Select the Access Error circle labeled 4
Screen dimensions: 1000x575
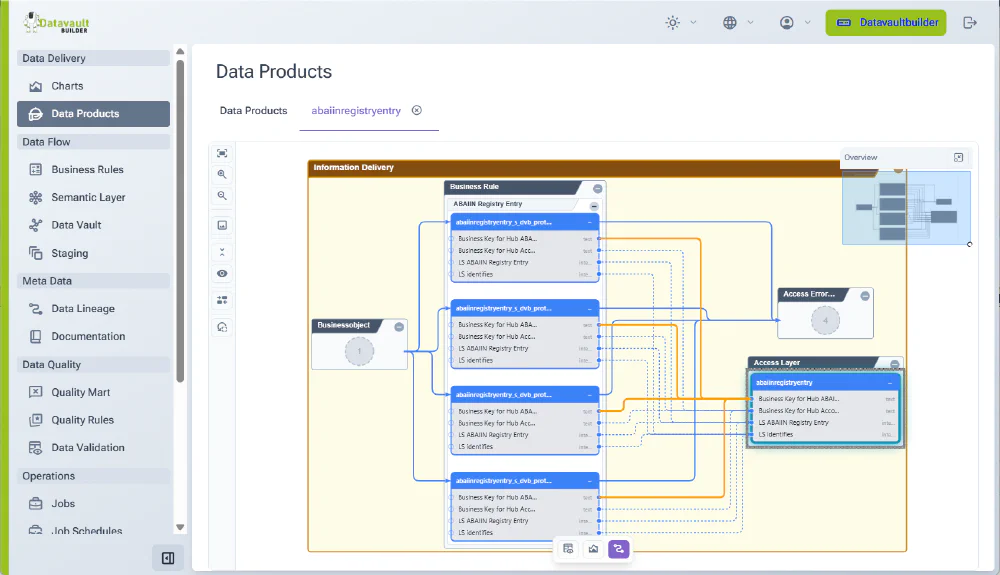pyautogui.click(x=825, y=321)
